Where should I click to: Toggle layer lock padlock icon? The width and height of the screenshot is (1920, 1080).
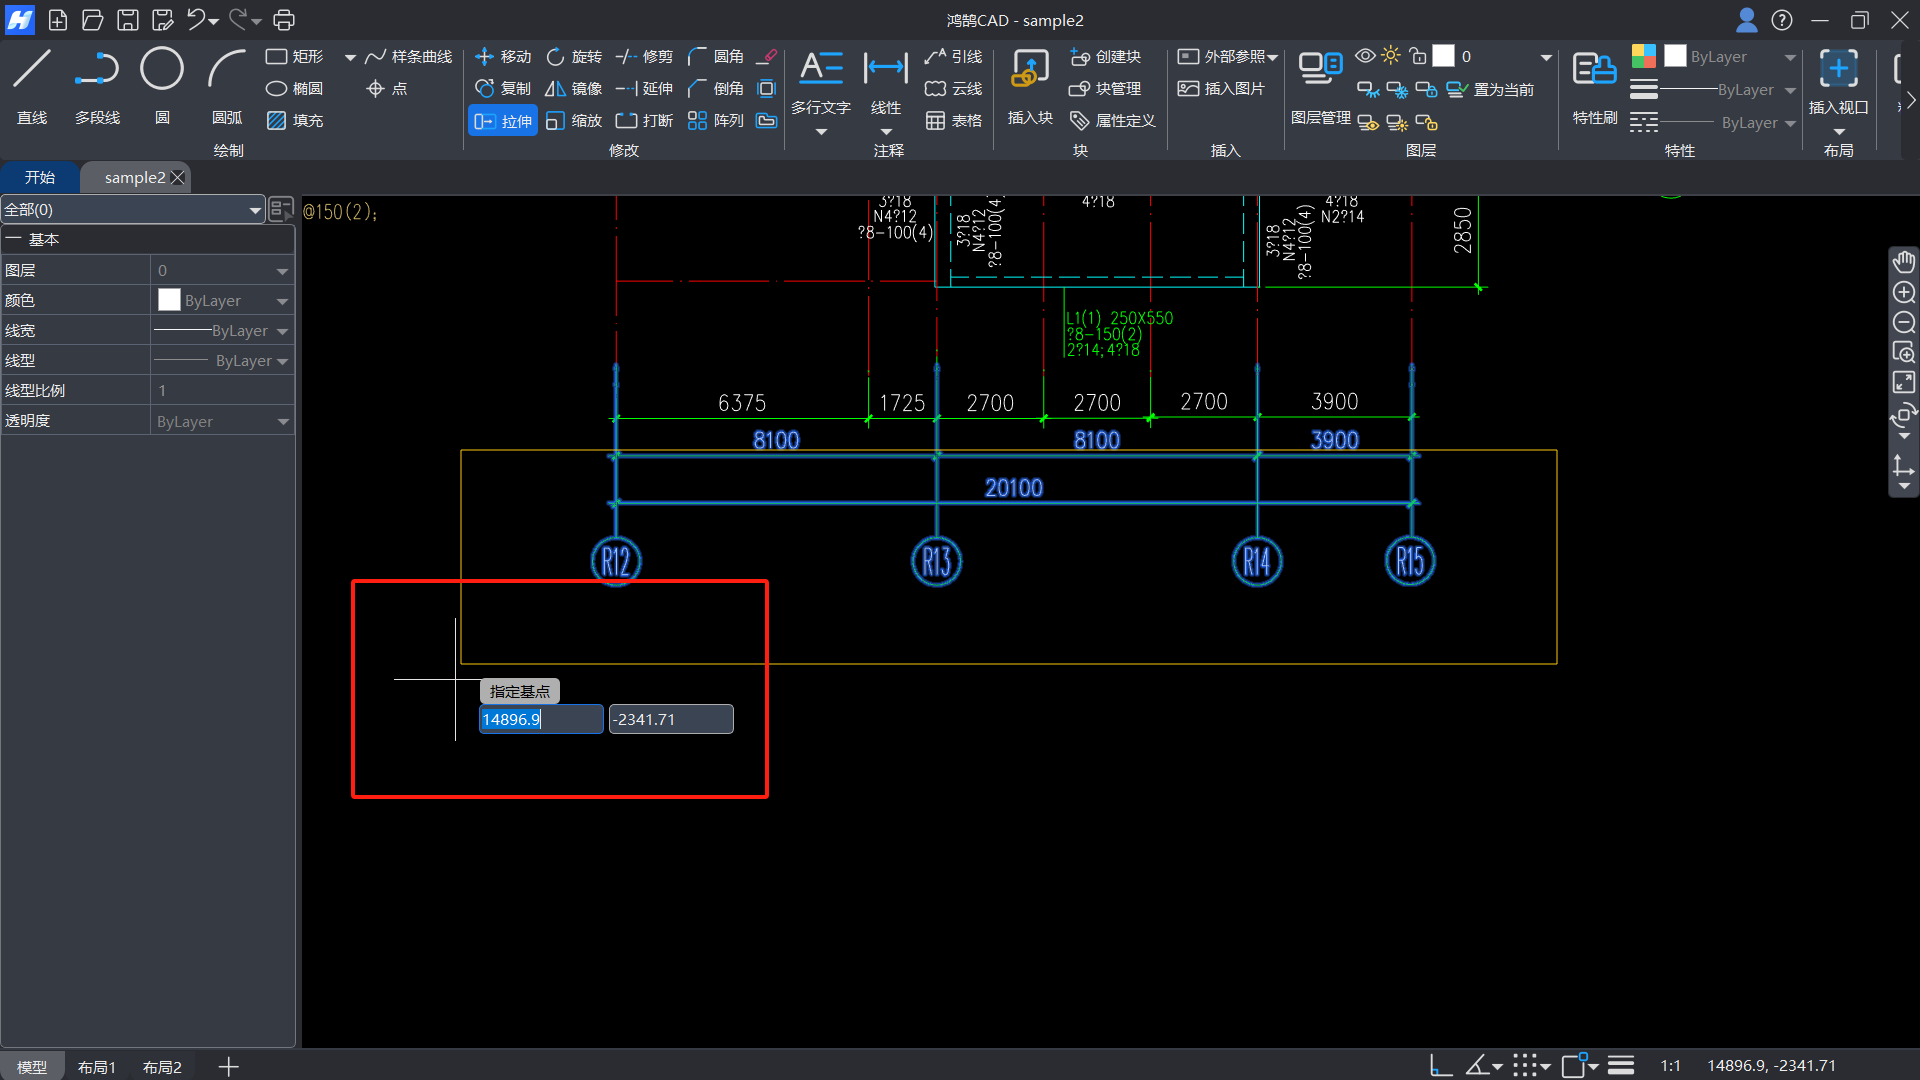1418,56
